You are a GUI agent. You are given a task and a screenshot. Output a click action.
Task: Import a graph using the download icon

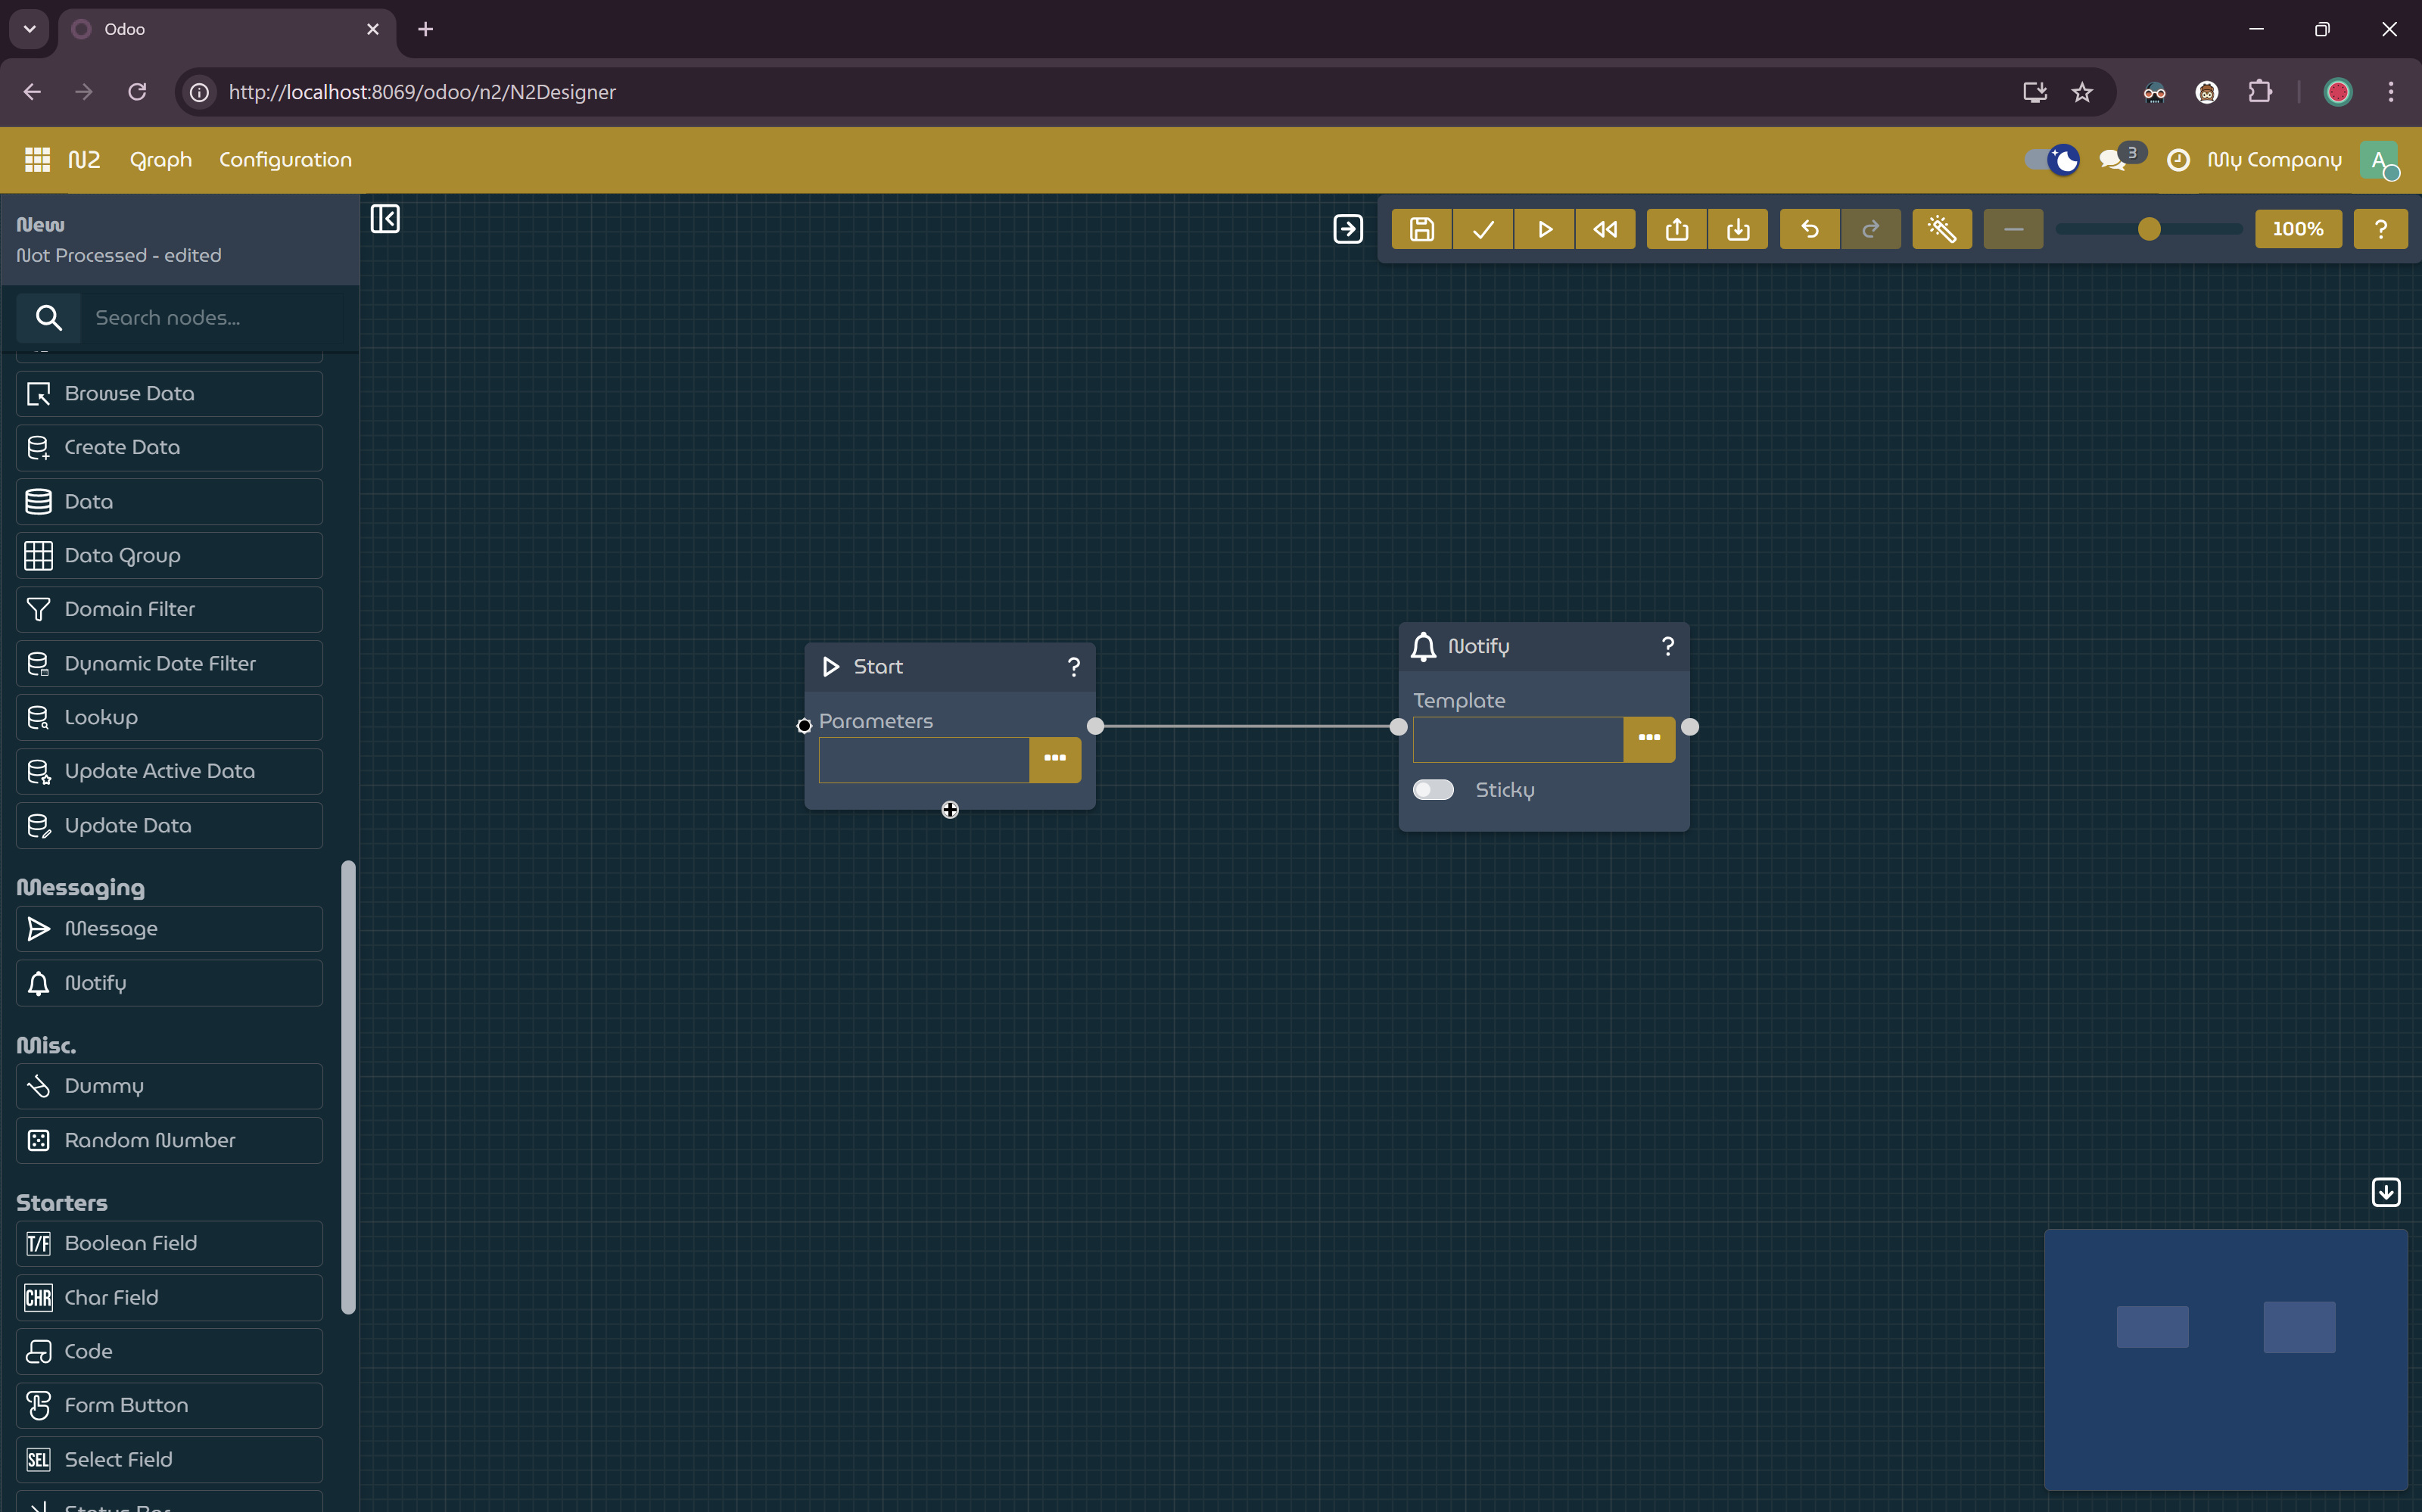pos(1738,229)
